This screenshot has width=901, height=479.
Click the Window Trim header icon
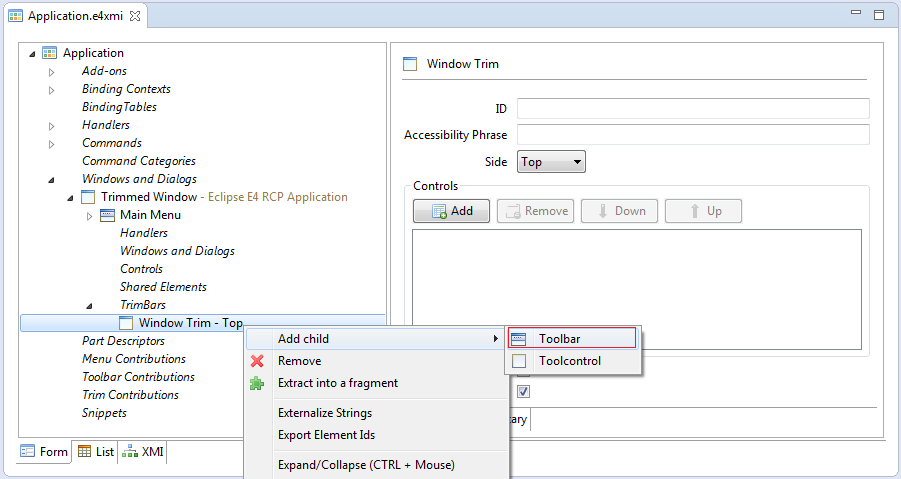click(410, 64)
